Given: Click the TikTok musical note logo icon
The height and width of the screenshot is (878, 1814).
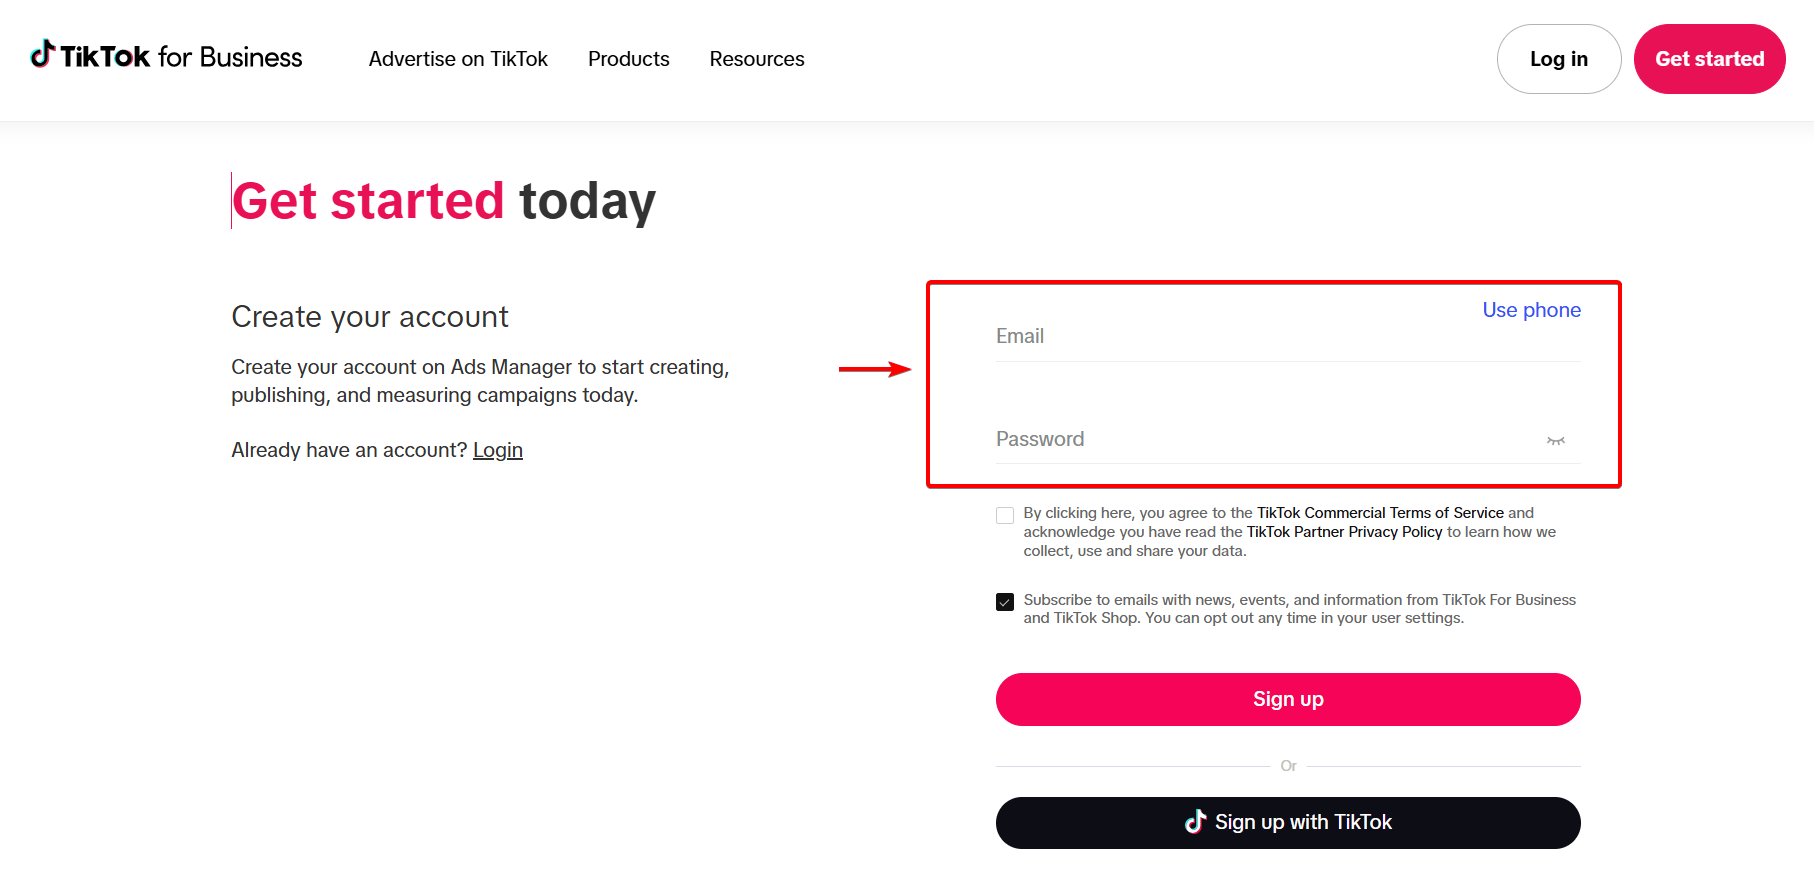Looking at the screenshot, I should click(44, 57).
